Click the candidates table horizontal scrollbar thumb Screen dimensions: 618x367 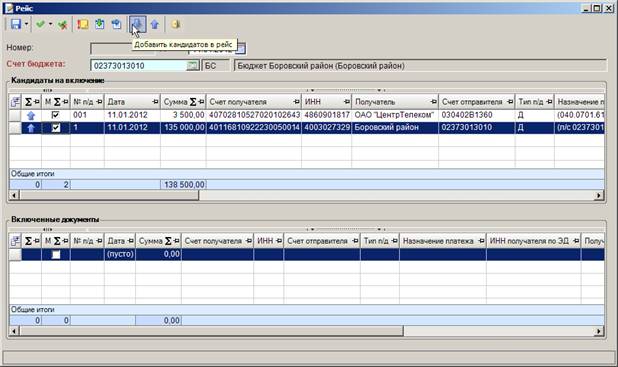coord(109,195)
